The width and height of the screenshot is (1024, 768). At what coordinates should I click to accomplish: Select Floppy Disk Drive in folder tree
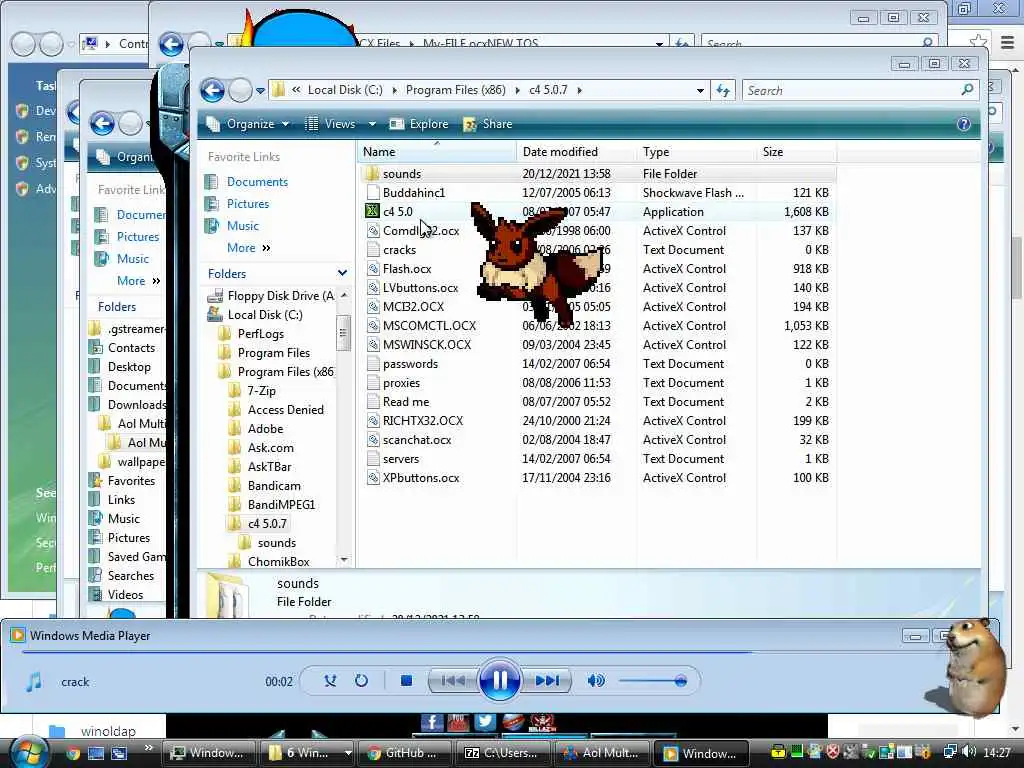coord(280,296)
